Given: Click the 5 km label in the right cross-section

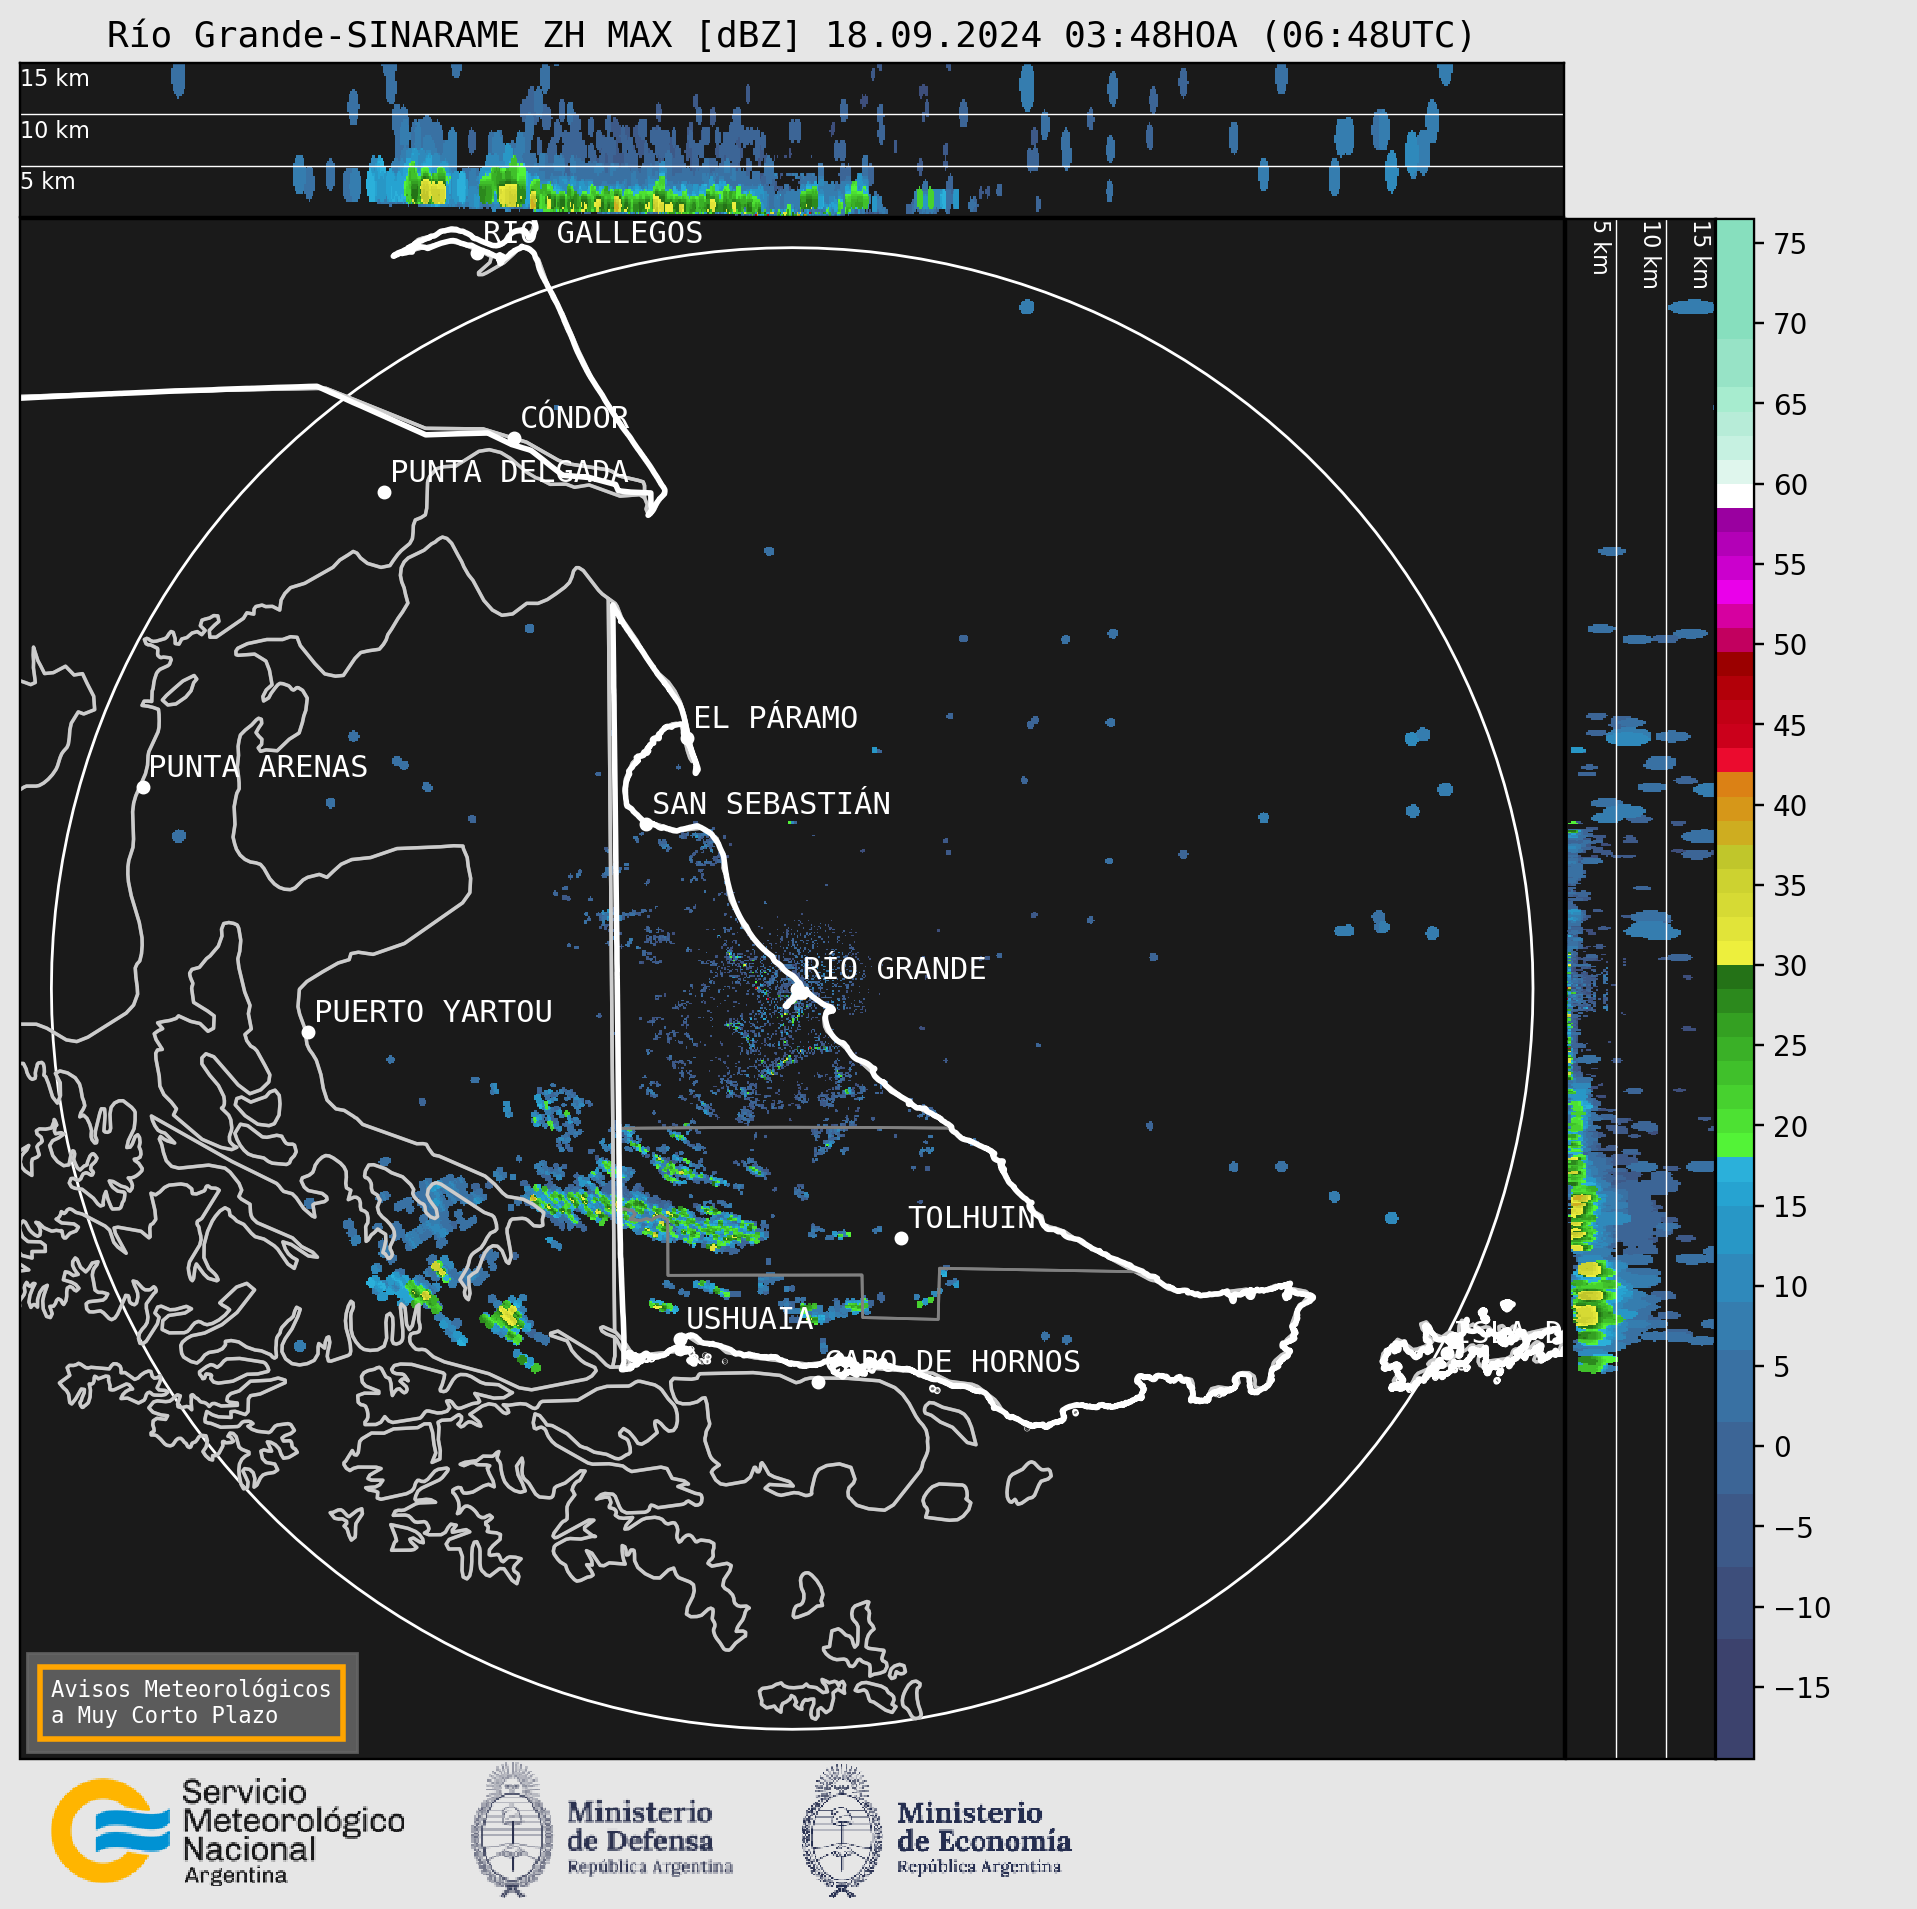Looking at the screenshot, I should (1600, 248).
